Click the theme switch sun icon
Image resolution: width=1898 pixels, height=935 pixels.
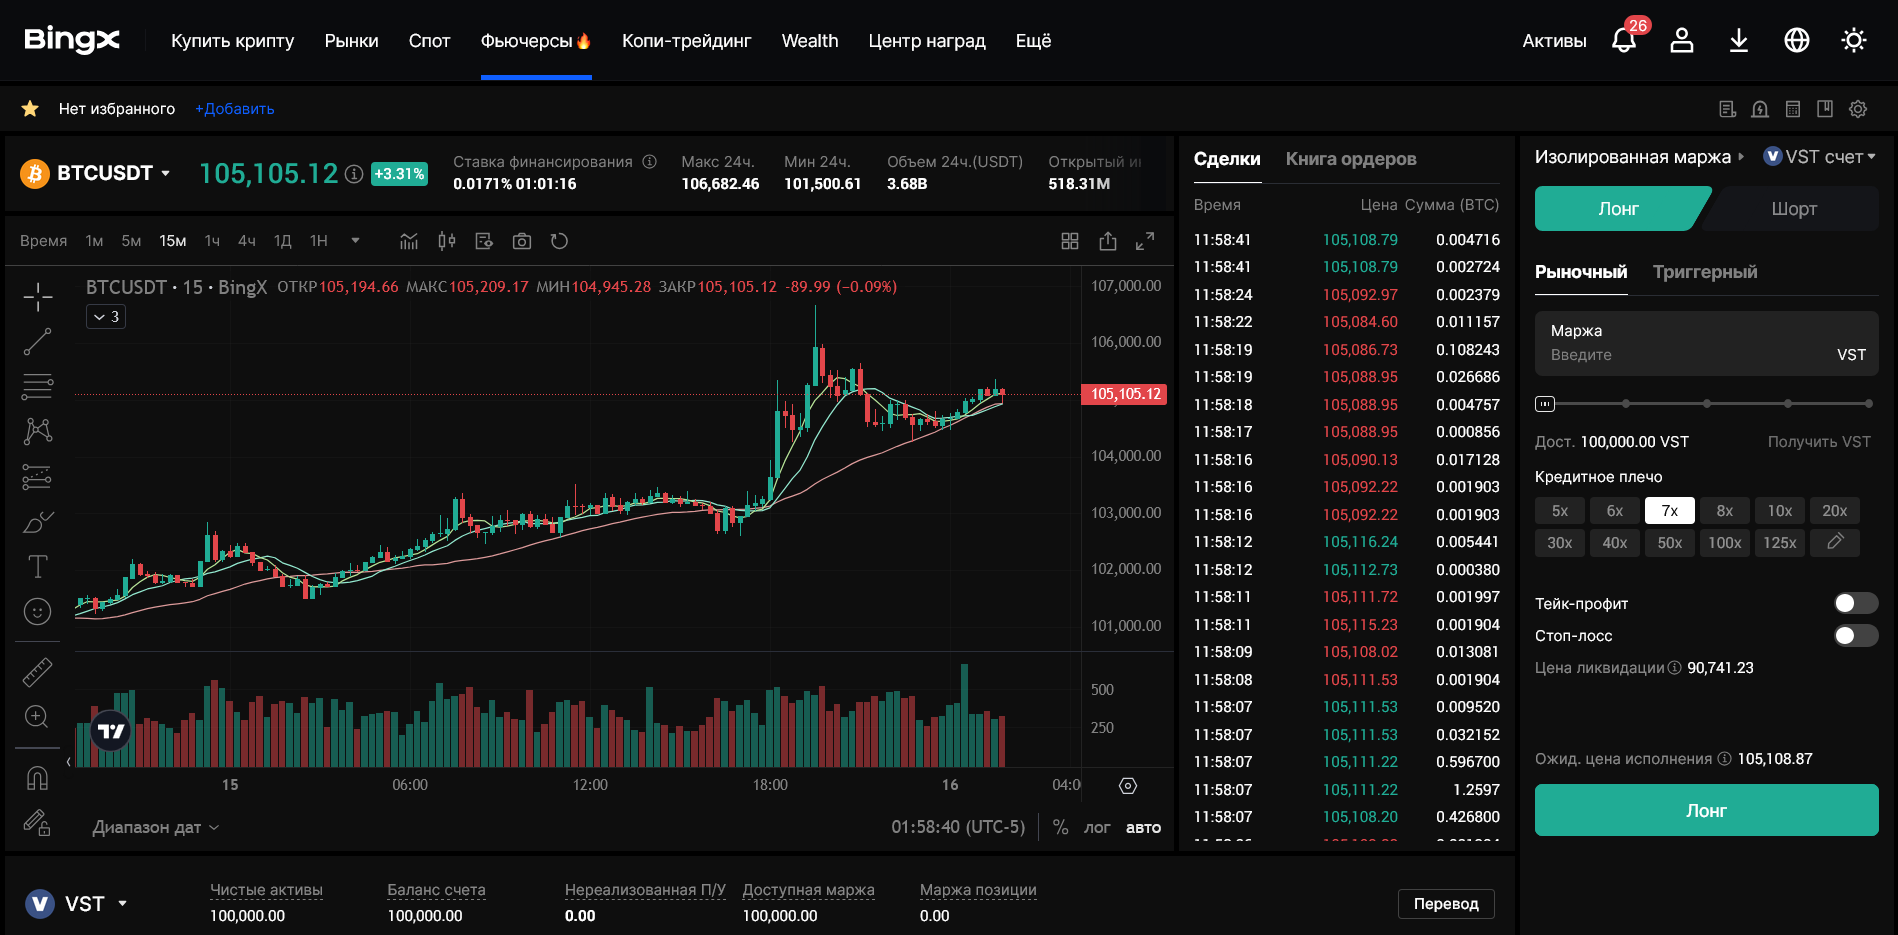[x=1853, y=40]
